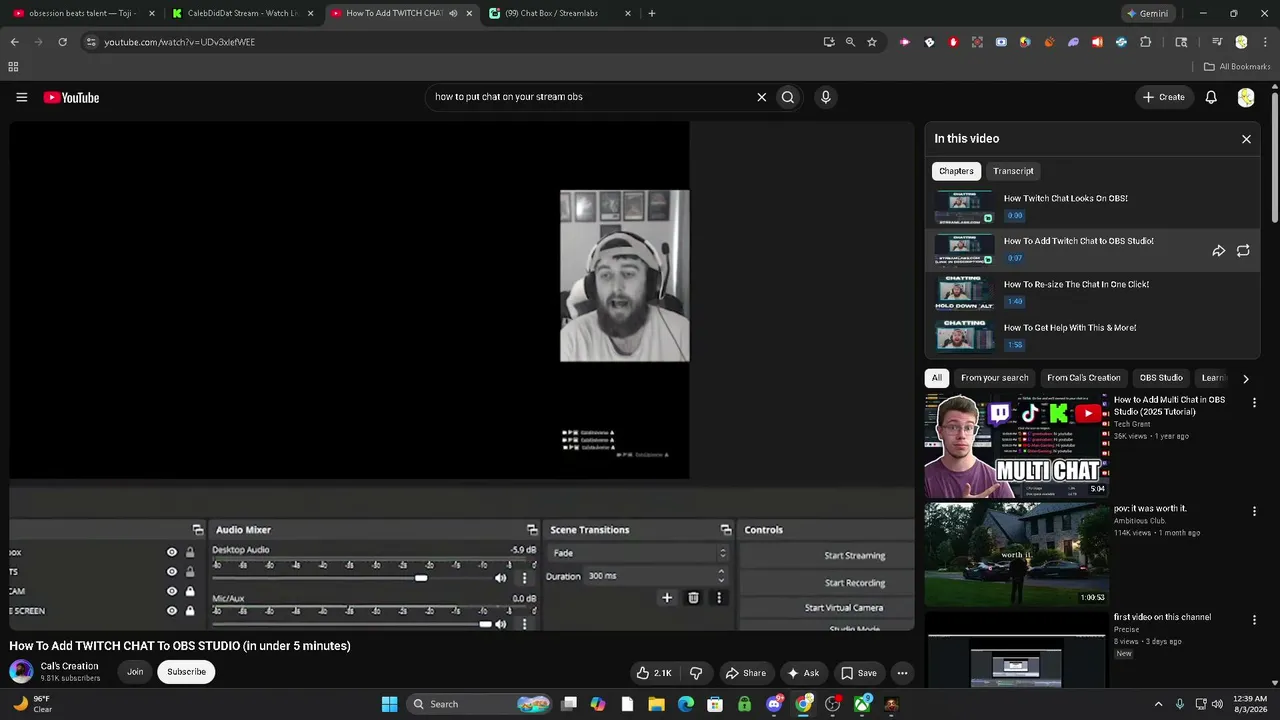
Task: Start YouTube voice search with the microphone
Action: point(825,97)
